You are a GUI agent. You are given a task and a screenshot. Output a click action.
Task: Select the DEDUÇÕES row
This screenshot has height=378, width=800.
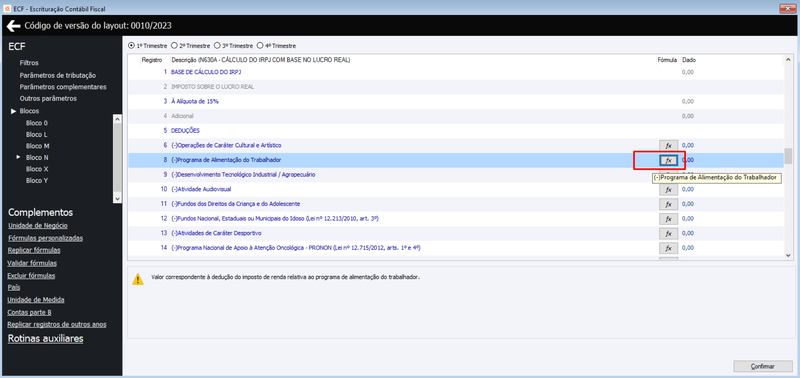tap(455, 131)
